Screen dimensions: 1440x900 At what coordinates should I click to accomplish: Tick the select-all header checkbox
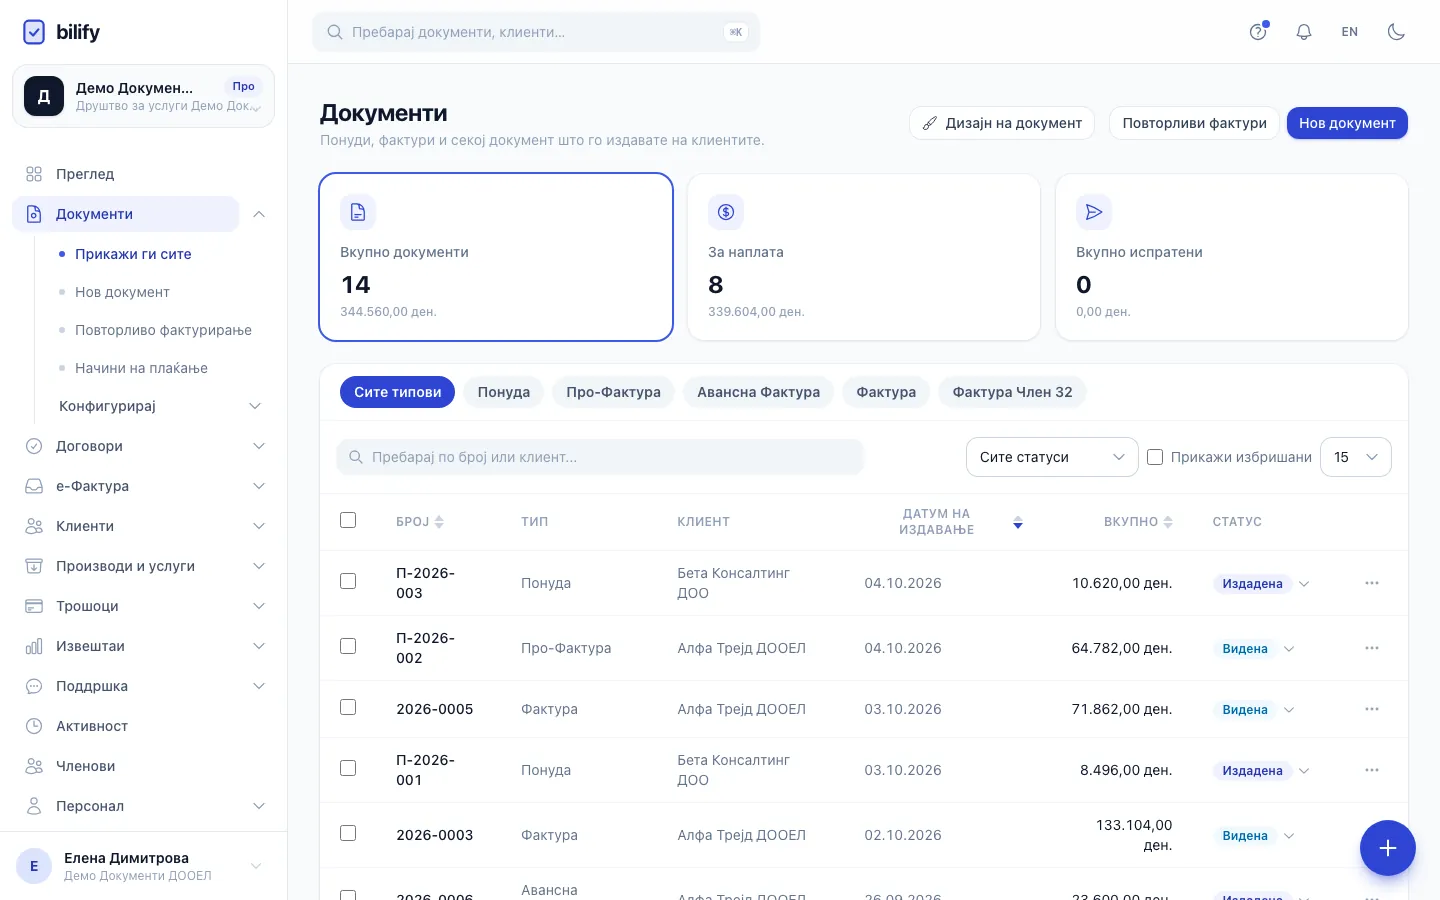[348, 520]
